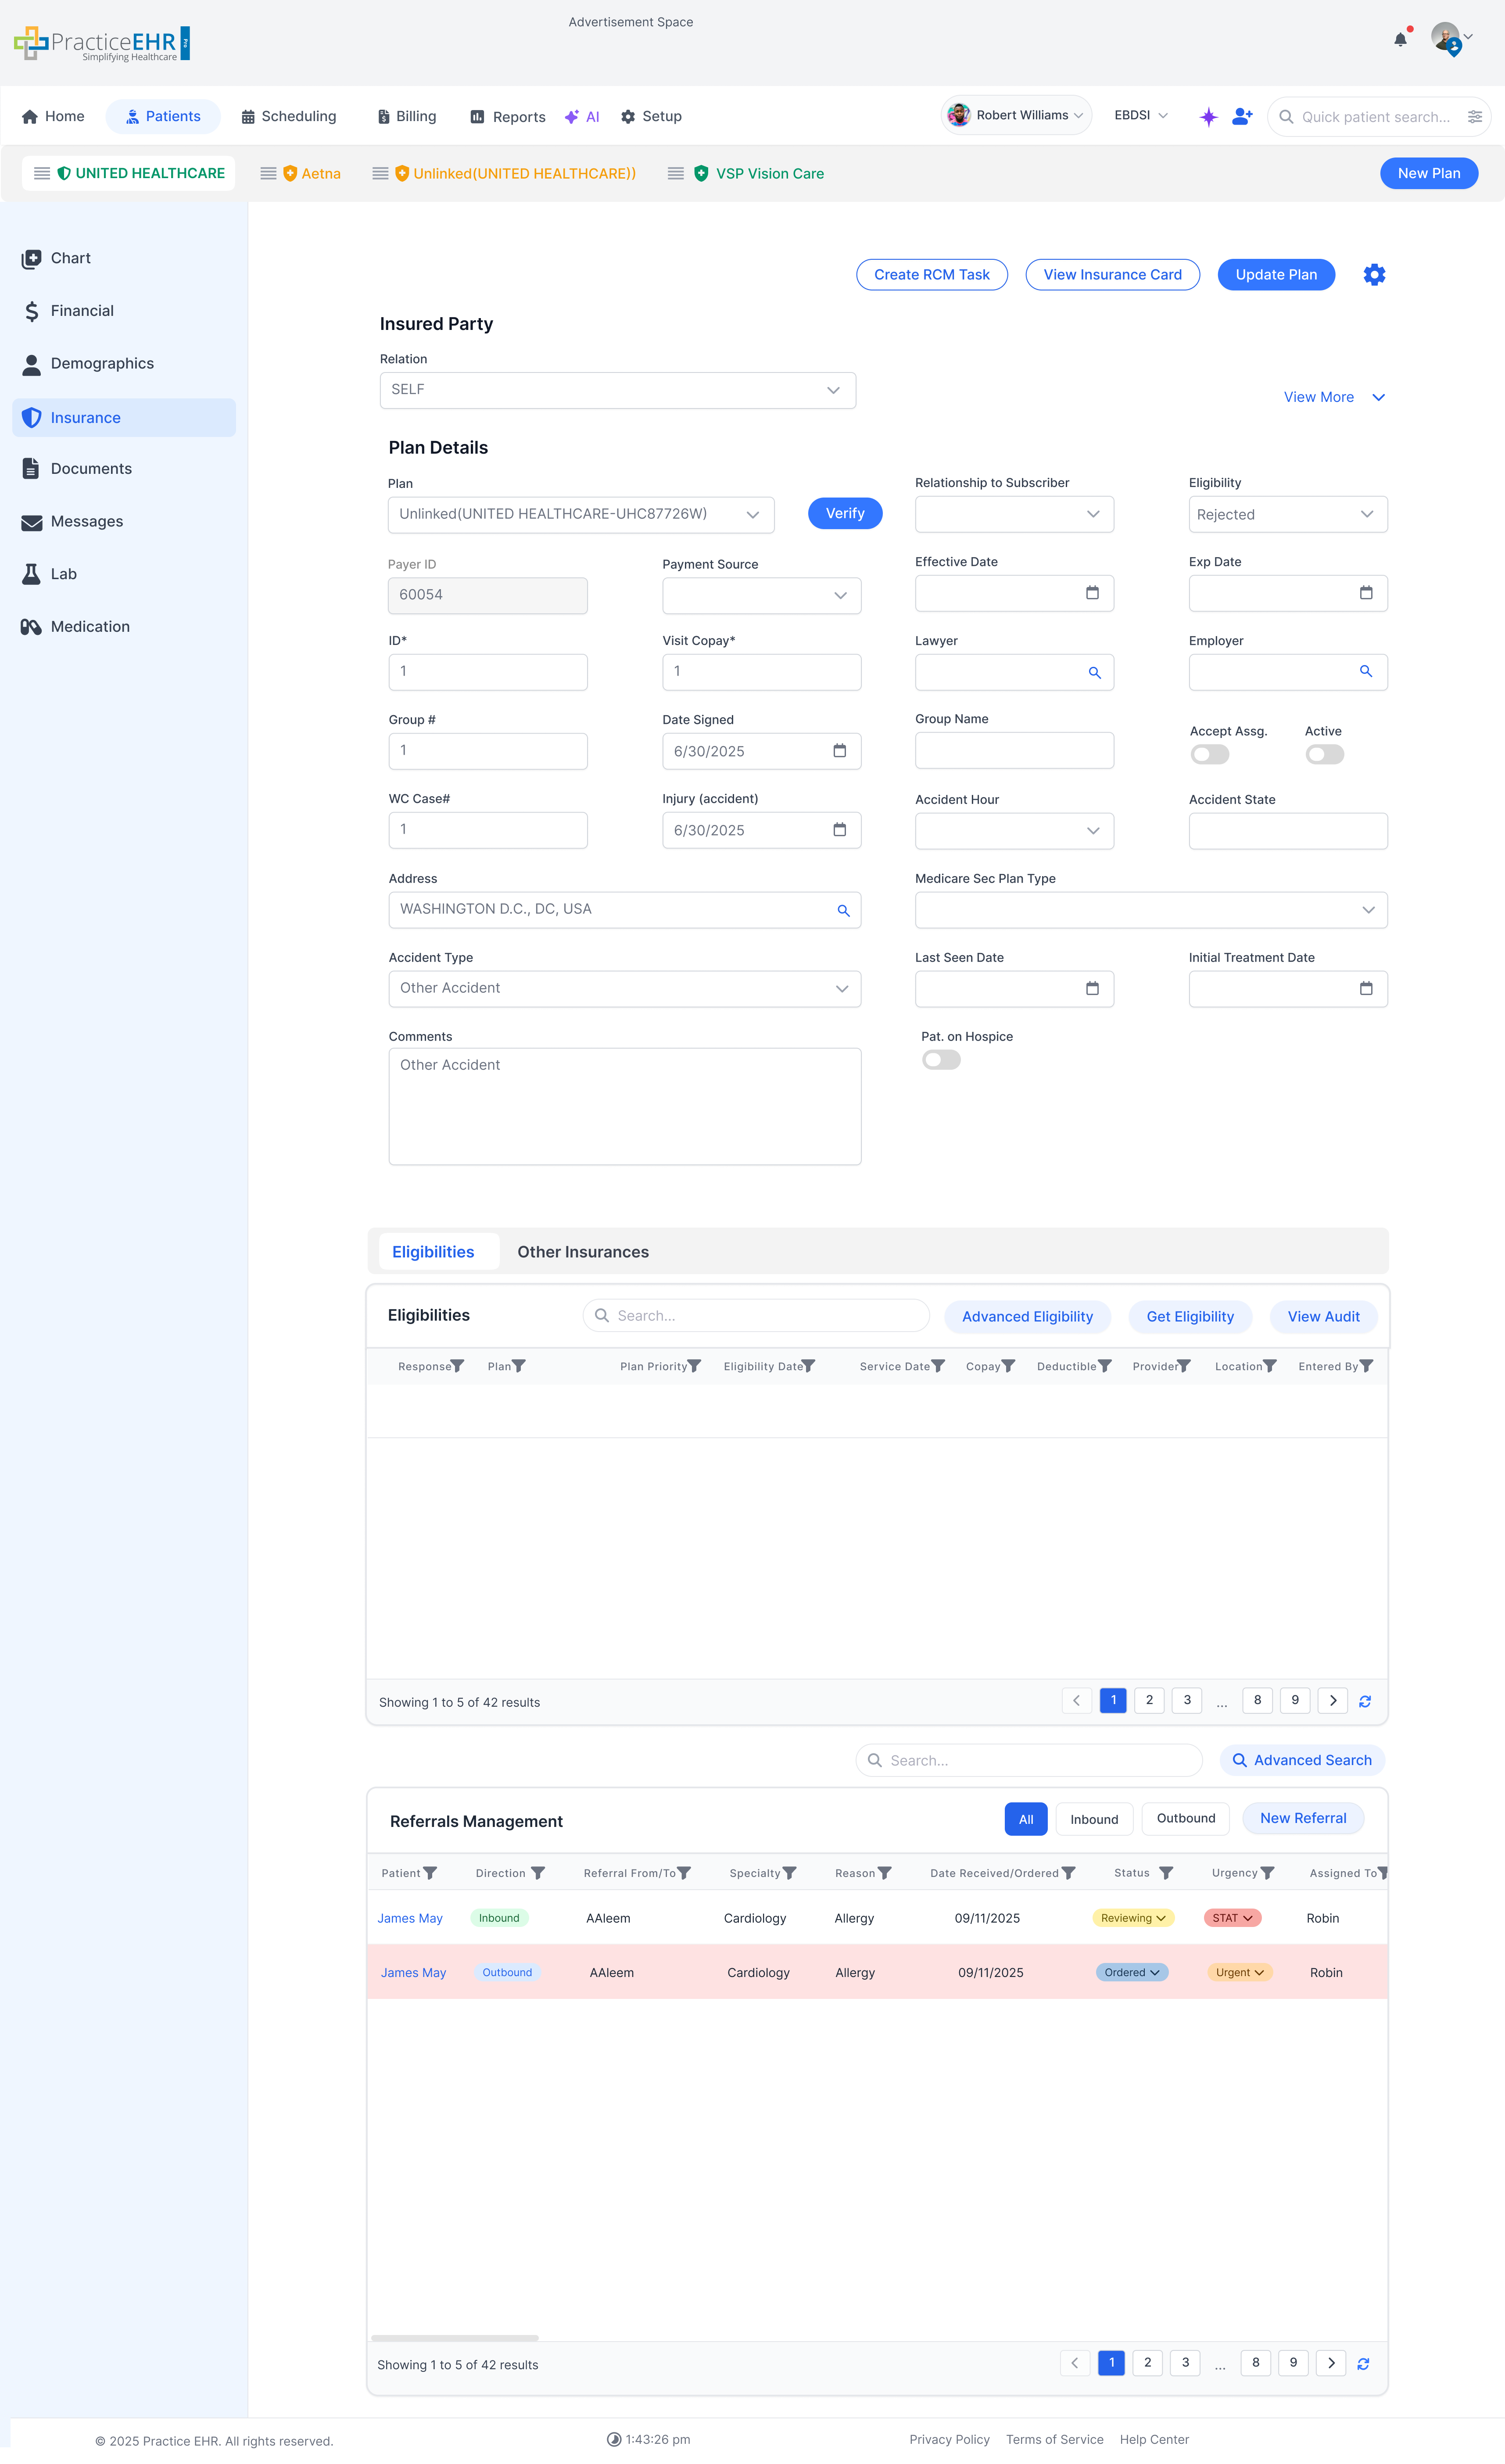Click the purple AI sparkle icon
1505x2464 pixels.
pyautogui.click(x=1208, y=117)
